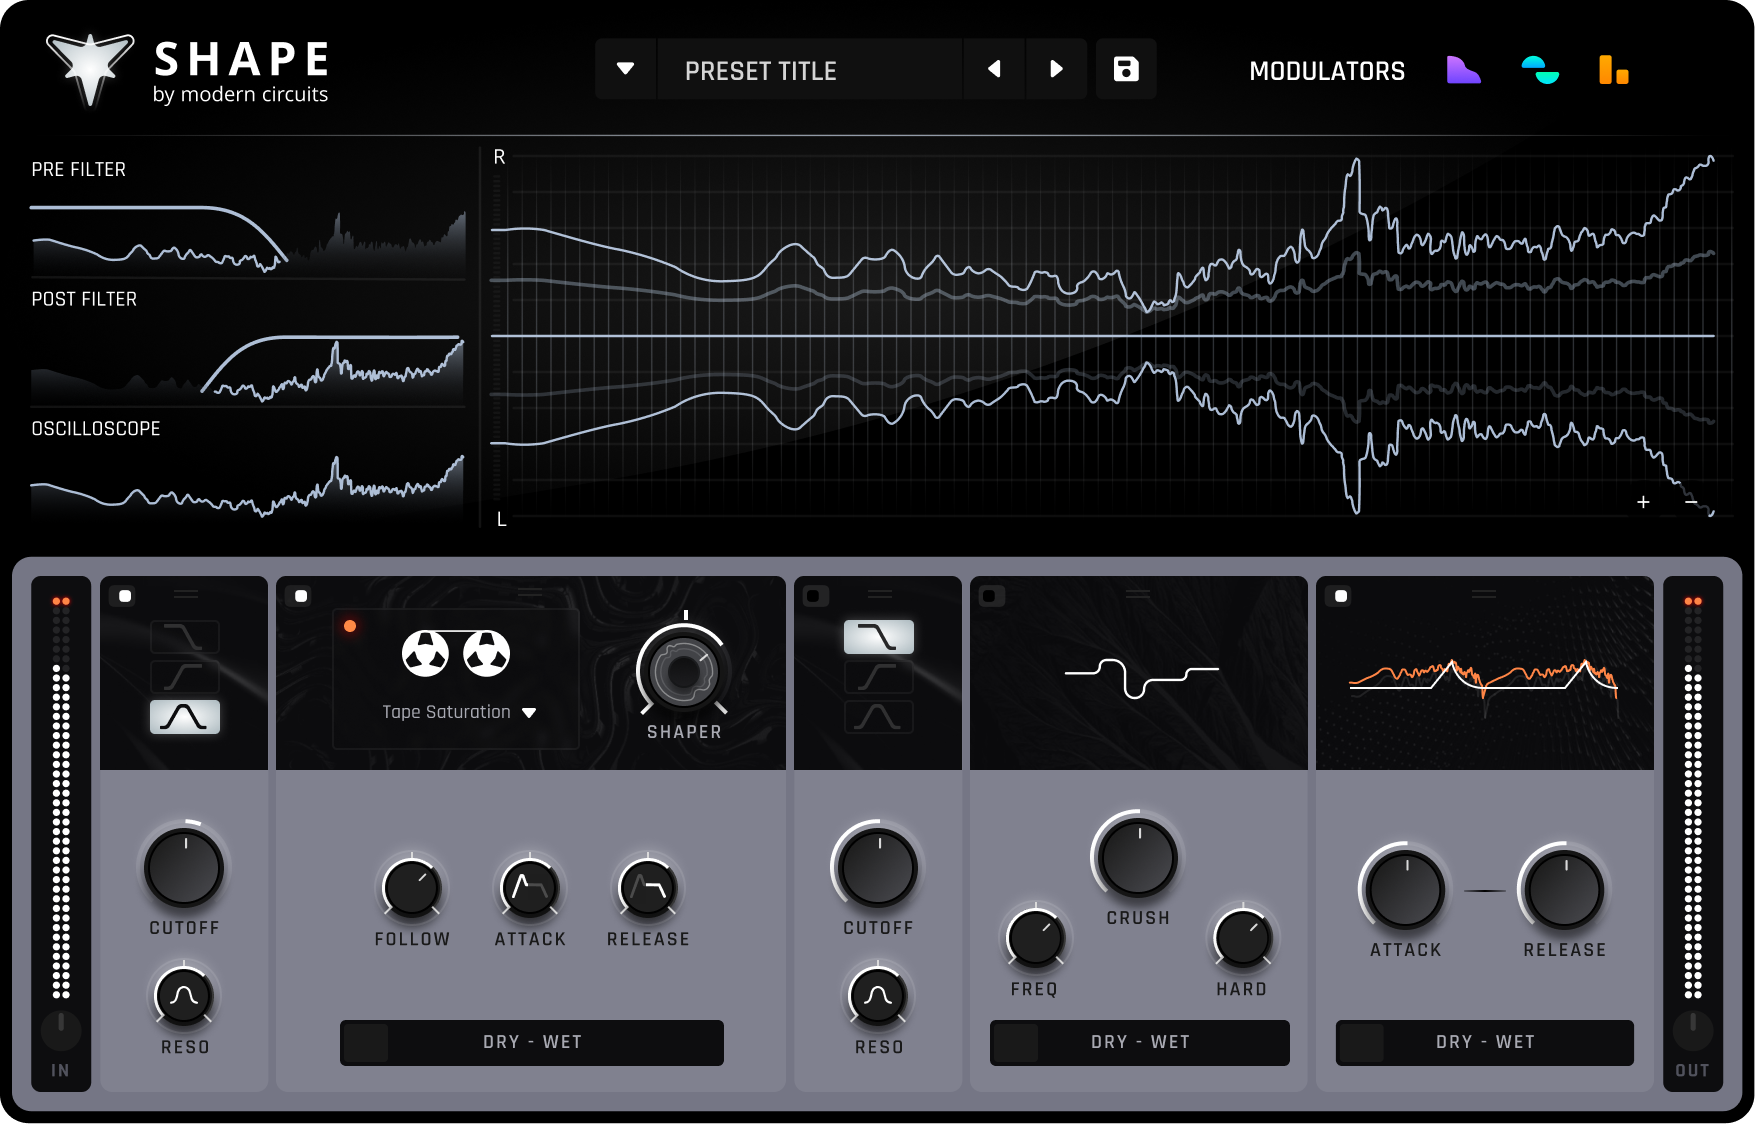Select low-pass type in post filter
The image size is (1755, 1124).
click(x=879, y=637)
